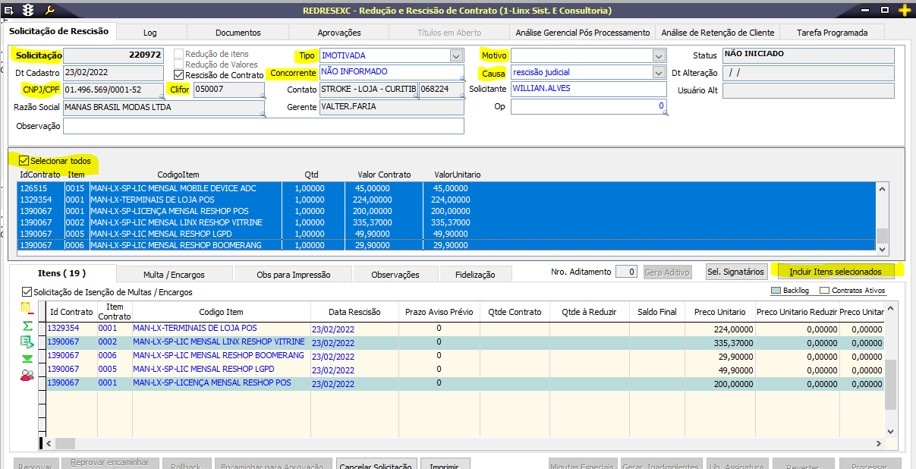Click the green down-arrow icon beside grid
This screenshot has height=469, width=916.
[26, 358]
